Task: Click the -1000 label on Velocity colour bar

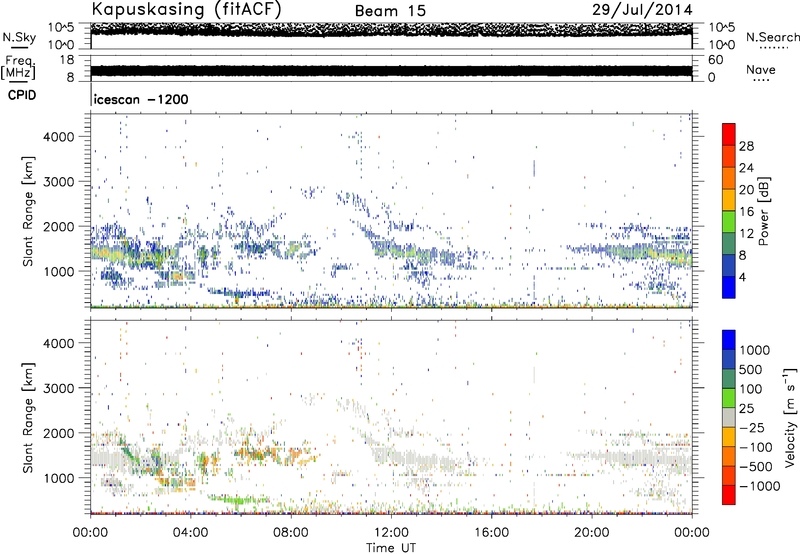Action: [760, 486]
